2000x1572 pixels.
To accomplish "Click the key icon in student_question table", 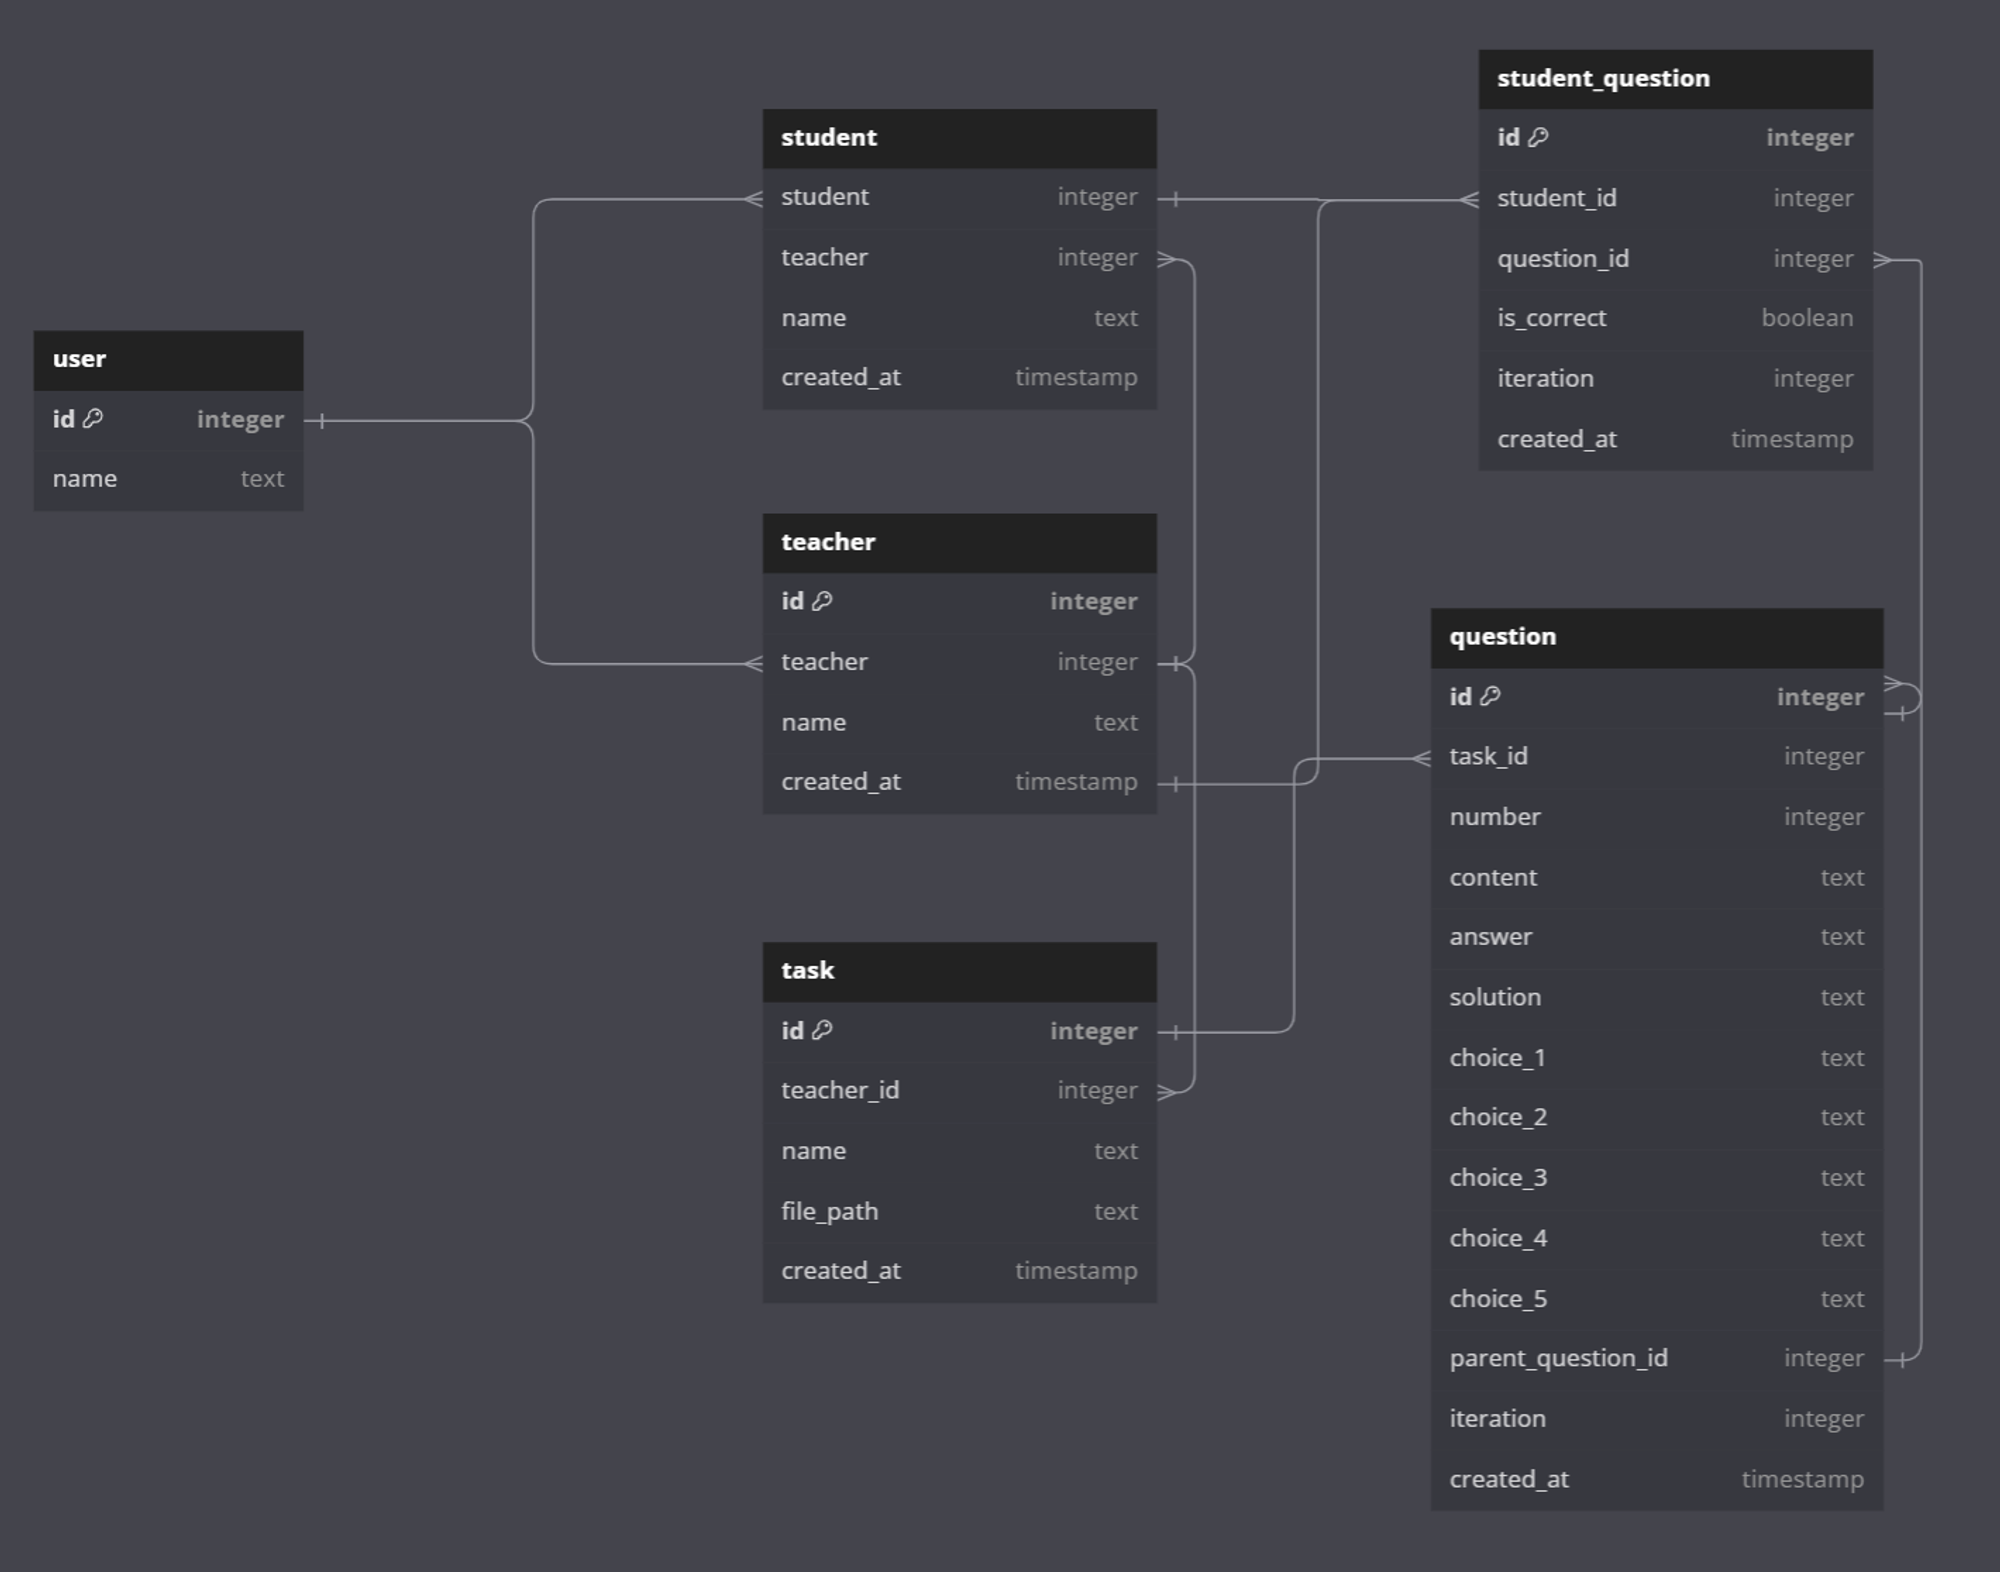I will pyautogui.click(x=1538, y=137).
